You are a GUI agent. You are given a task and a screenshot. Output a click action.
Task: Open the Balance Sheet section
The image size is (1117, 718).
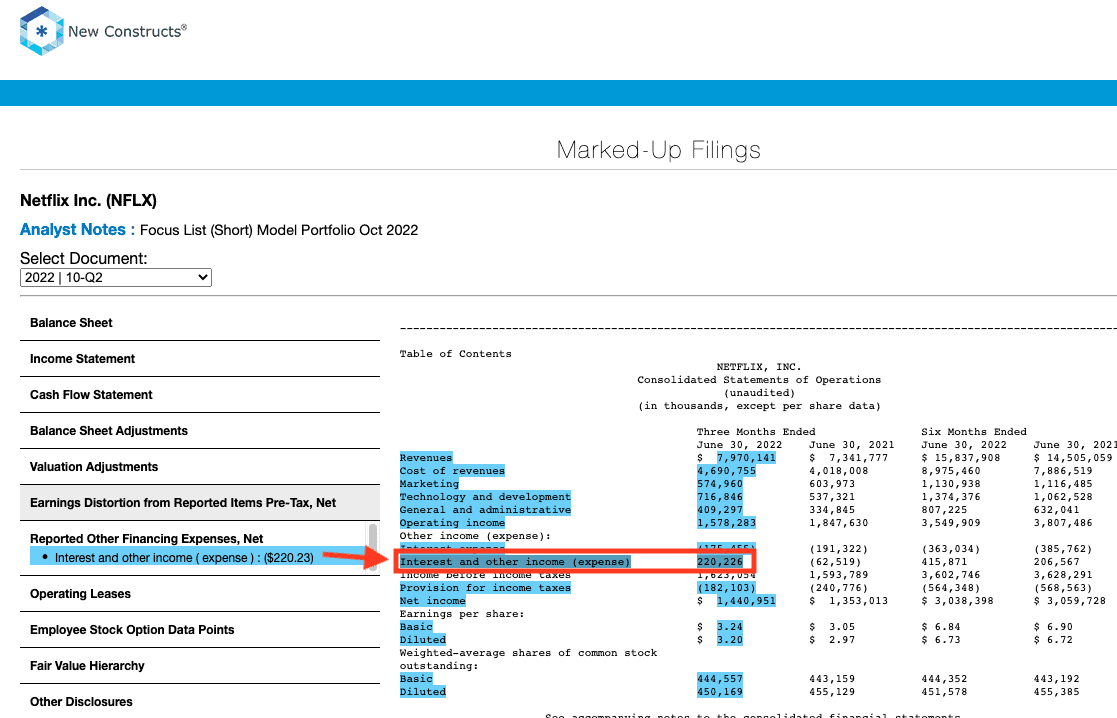pyautogui.click(x=199, y=323)
